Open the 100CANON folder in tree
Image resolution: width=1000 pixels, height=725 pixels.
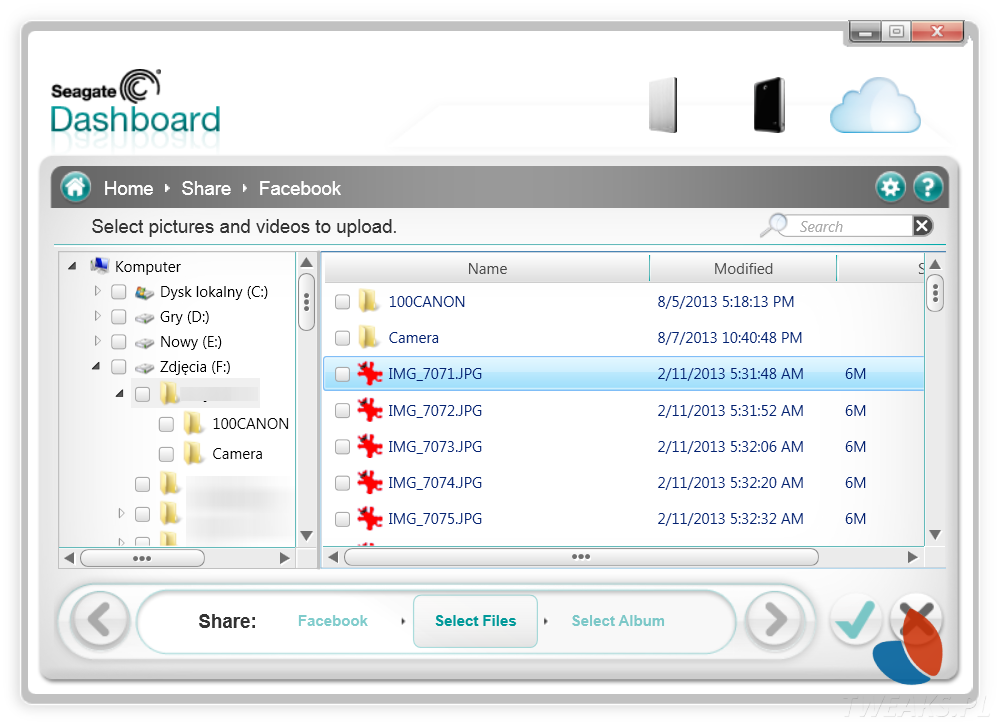(x=250, y=424)
